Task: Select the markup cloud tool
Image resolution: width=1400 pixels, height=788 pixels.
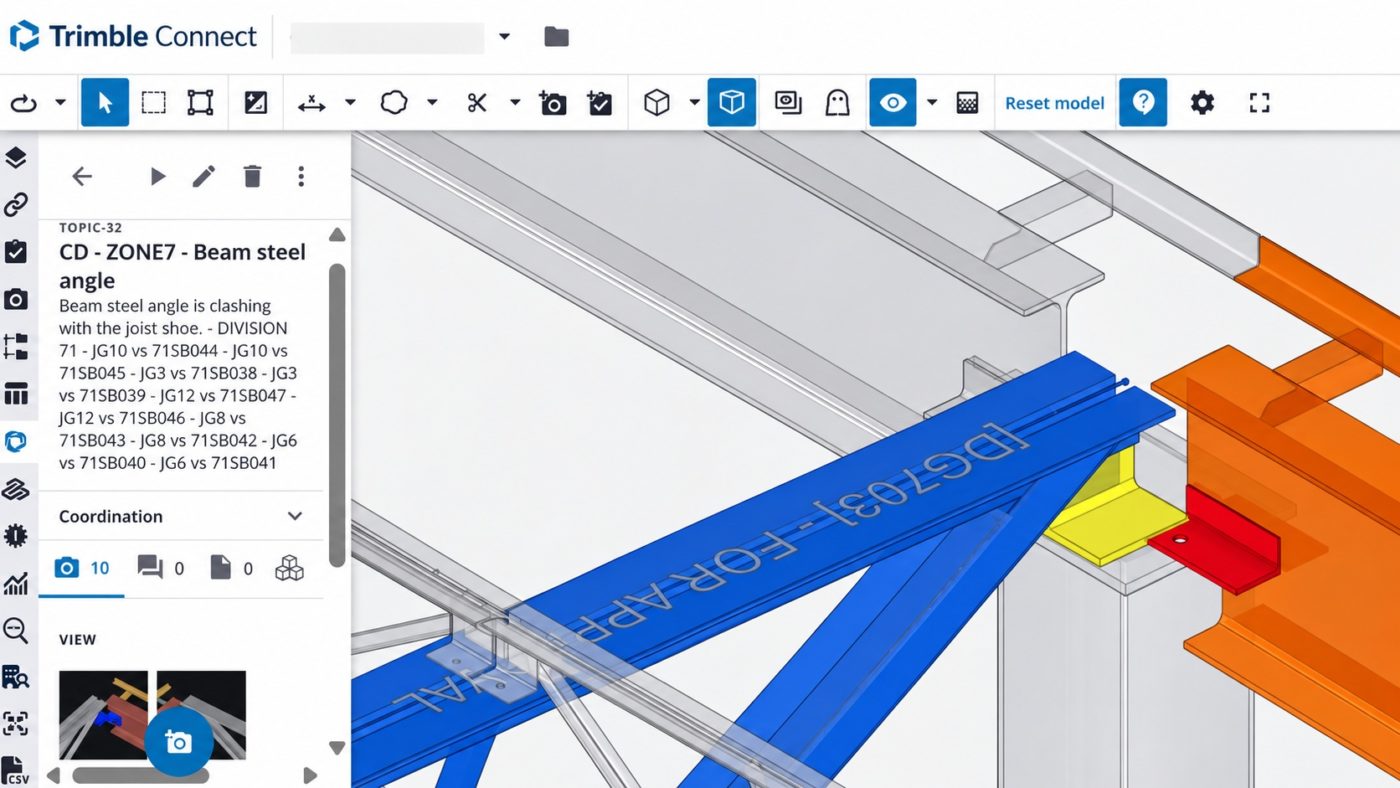Action: (394, 102)
